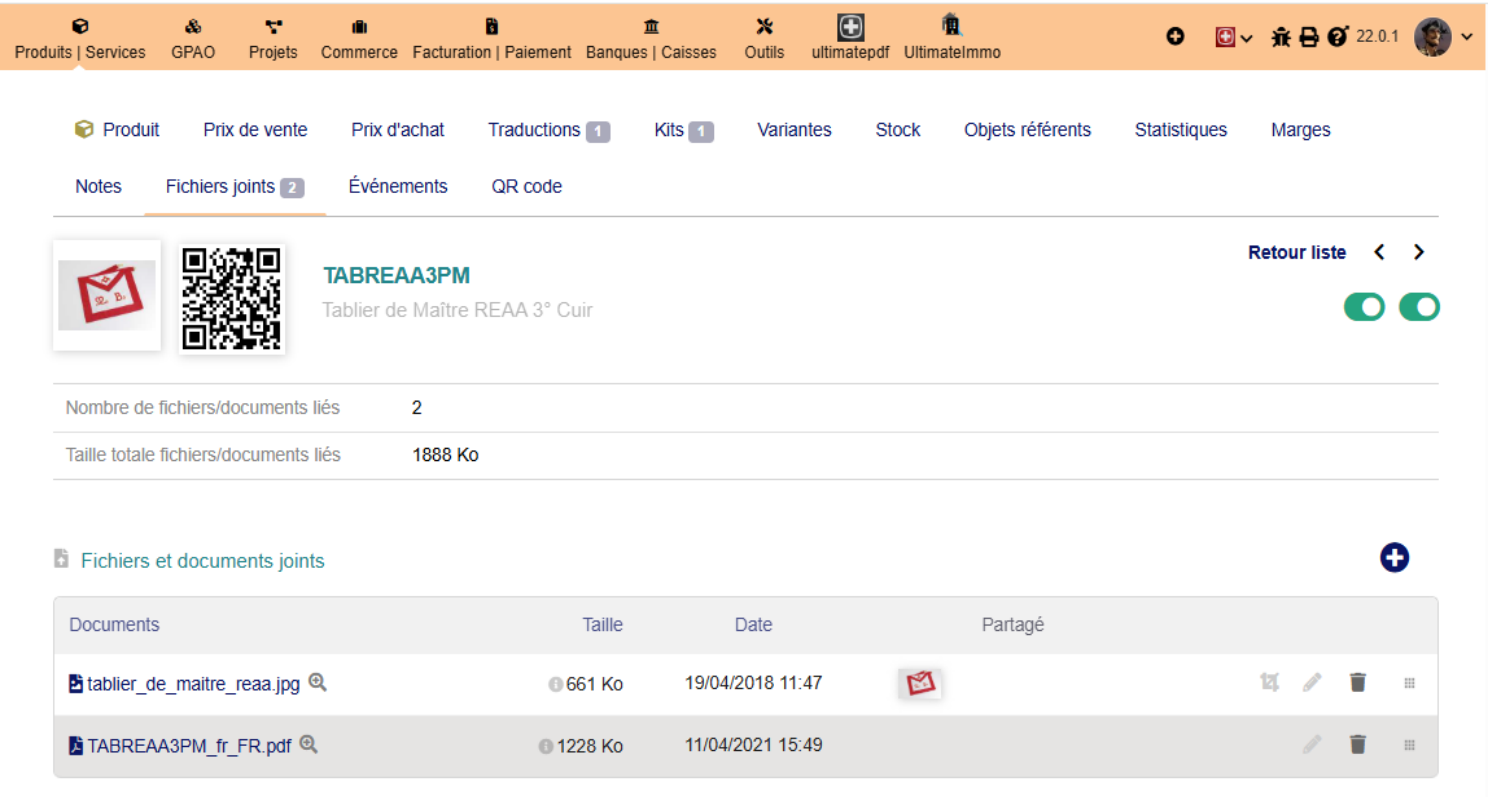Go to next product with right chevron

tap(1418, 252)
